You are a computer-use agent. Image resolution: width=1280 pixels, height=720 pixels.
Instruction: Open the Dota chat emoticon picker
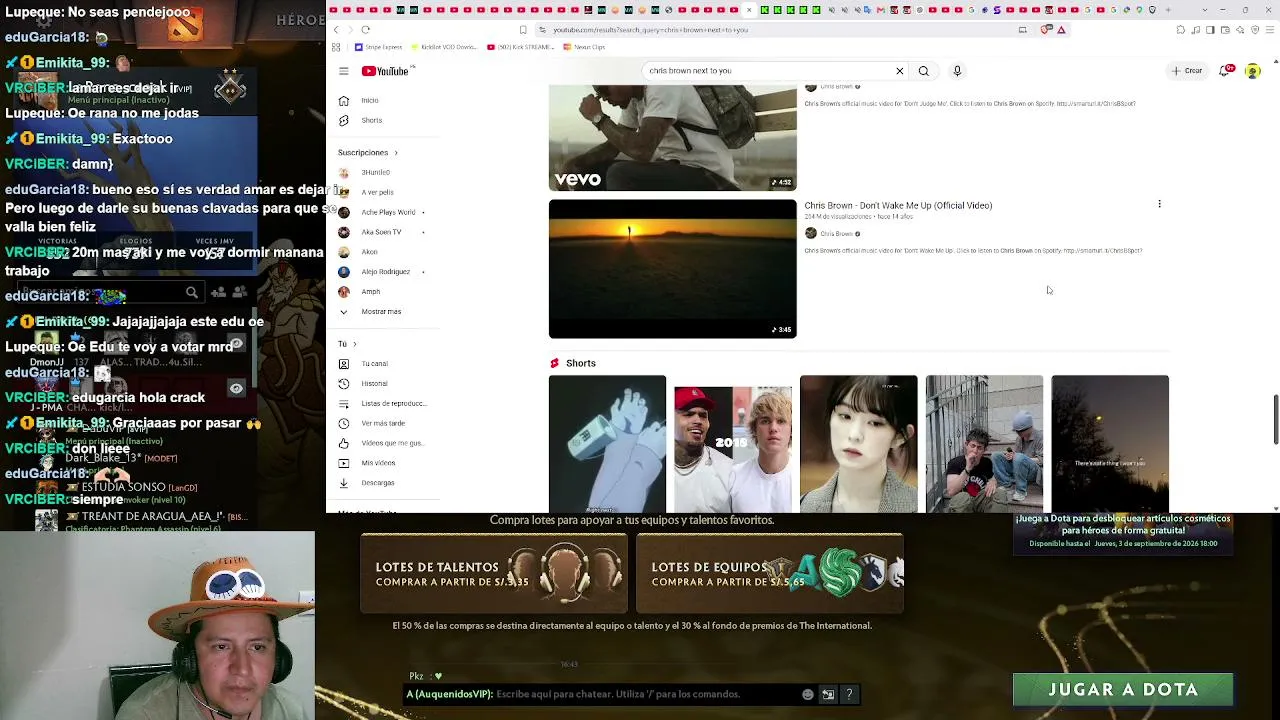point(808,694)
